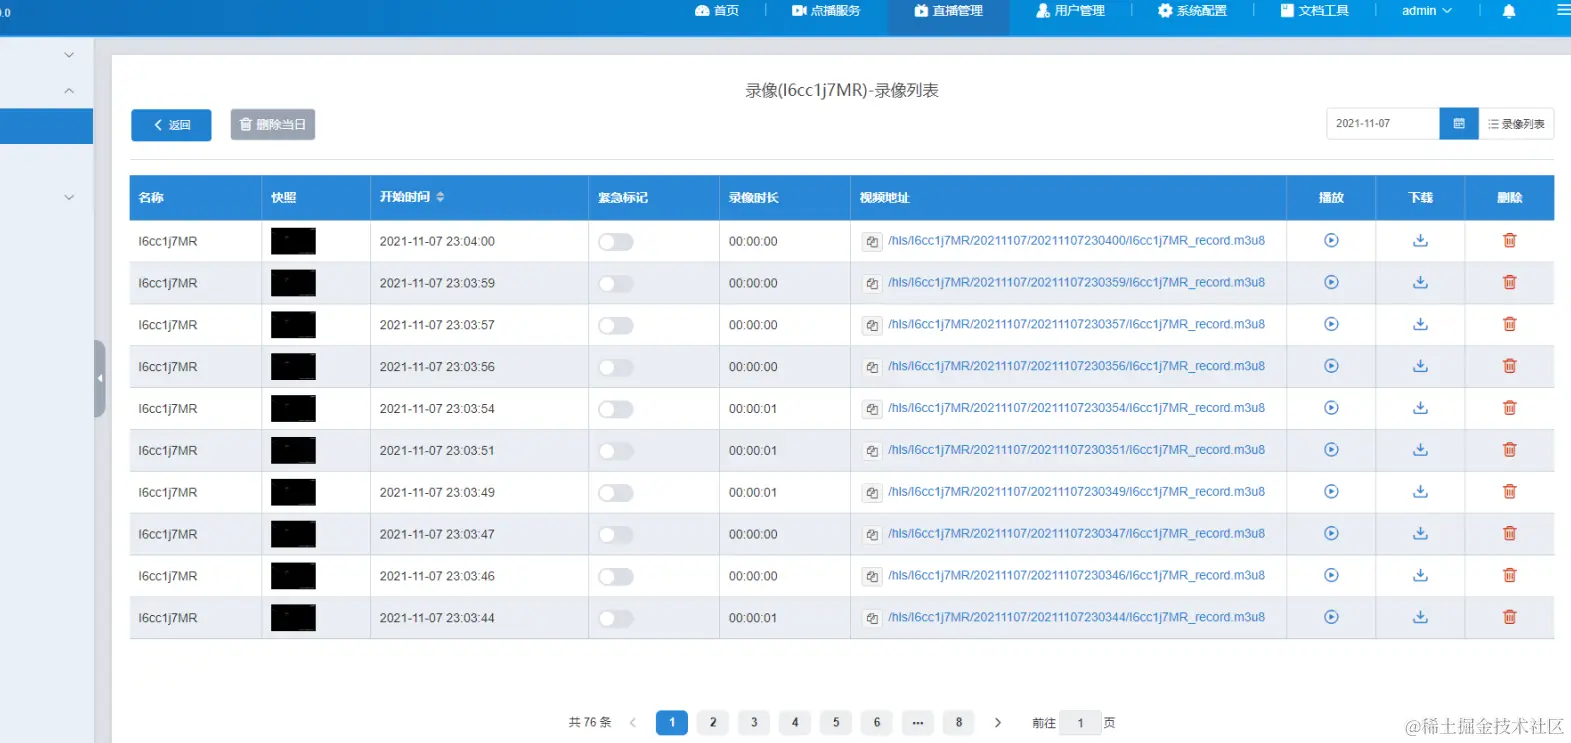Open the 直播管理 nav item
1571x743 pixels.
(x=948, y=11)
